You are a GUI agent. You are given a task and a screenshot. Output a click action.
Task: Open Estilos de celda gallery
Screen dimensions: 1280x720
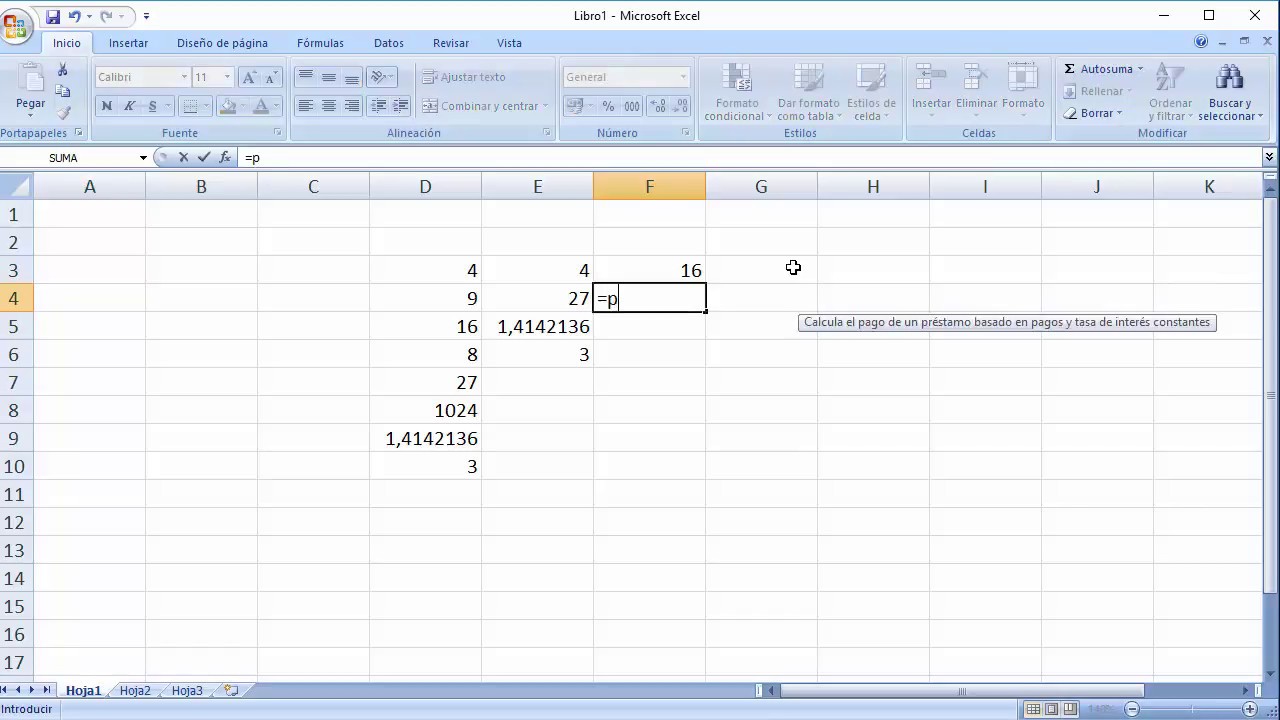[x=871, y=92]
